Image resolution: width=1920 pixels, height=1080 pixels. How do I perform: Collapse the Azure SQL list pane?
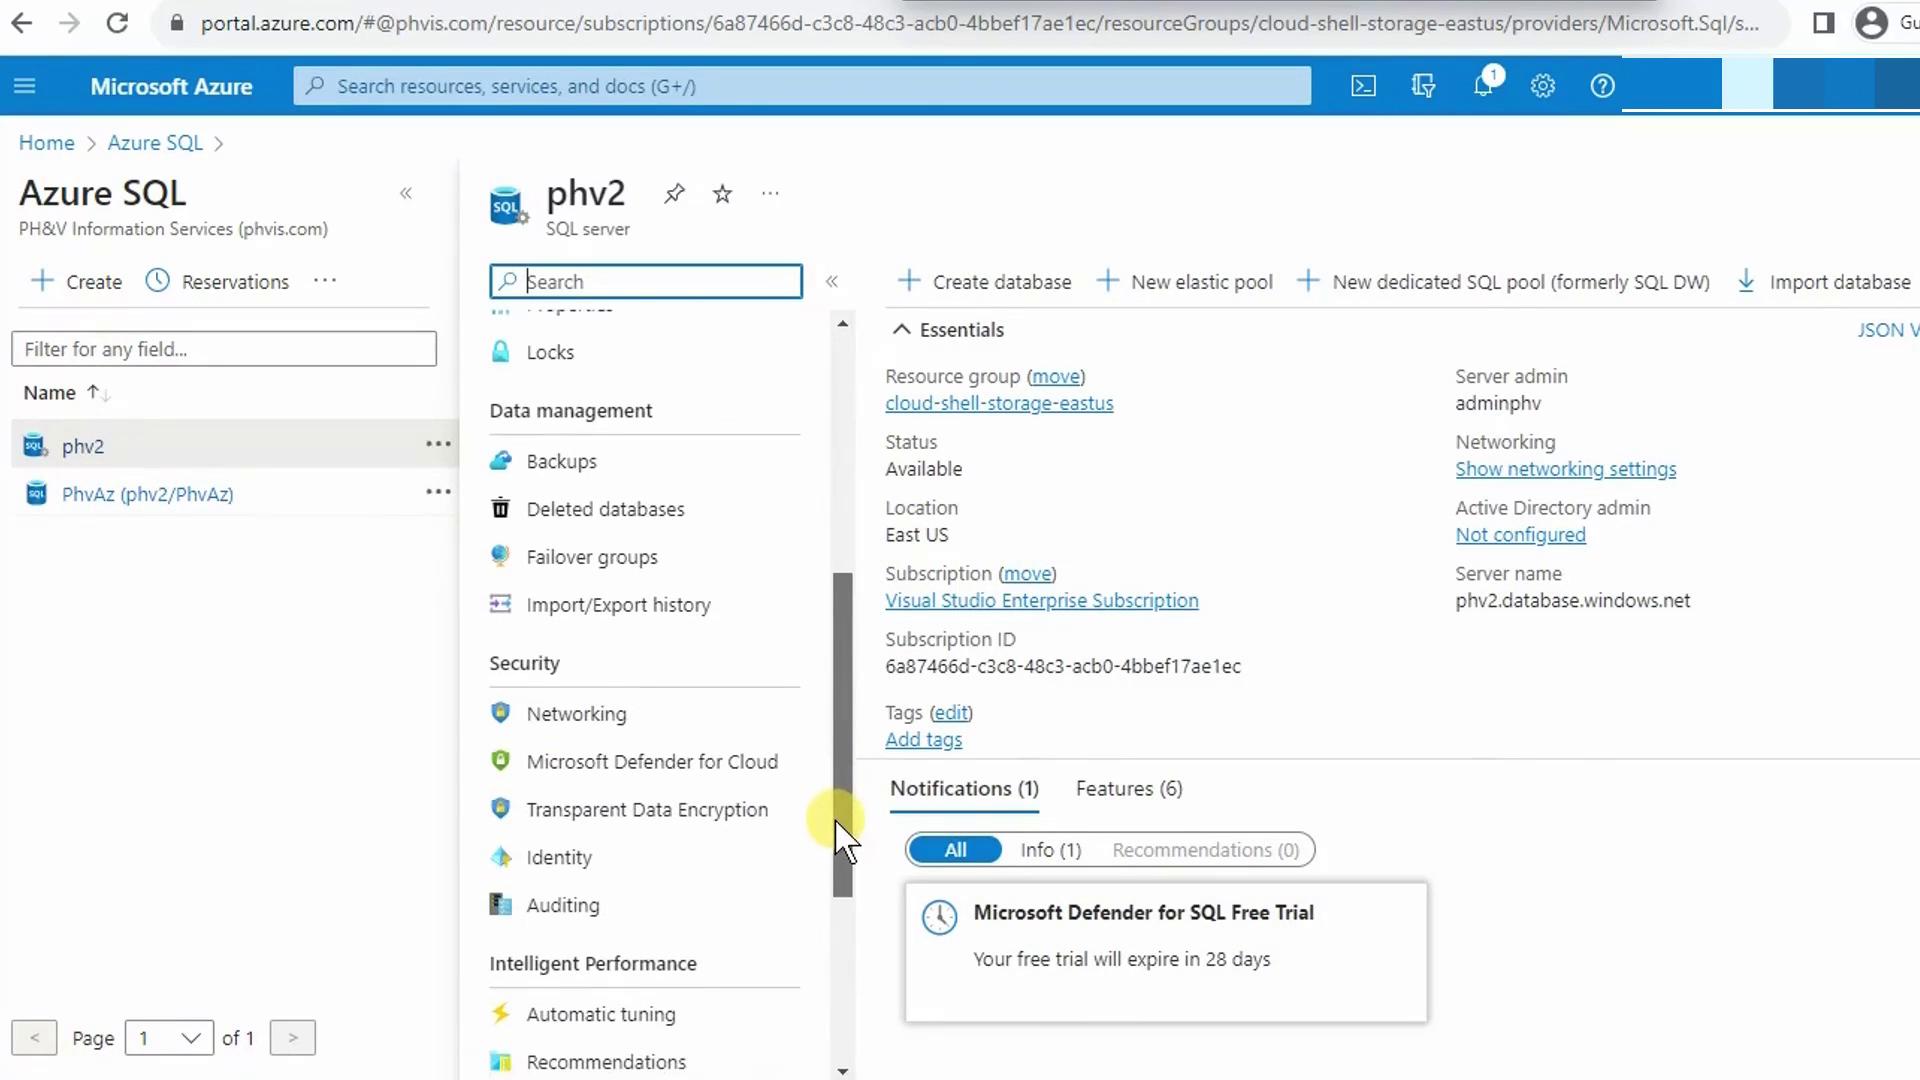coord(406,194)
